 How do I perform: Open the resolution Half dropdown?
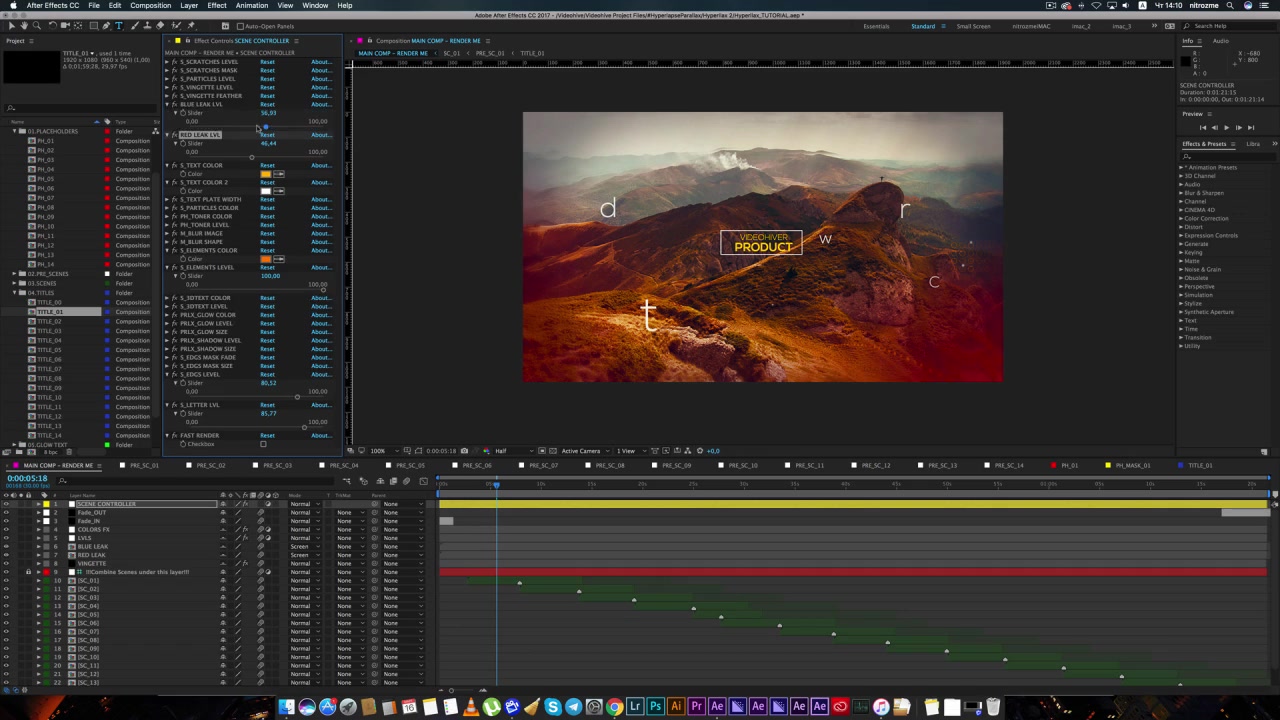click(515, 451)
